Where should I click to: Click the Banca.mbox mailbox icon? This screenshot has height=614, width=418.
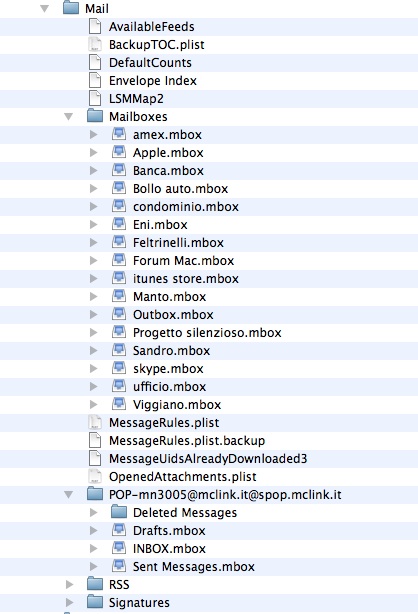click(x=119, y=170)
